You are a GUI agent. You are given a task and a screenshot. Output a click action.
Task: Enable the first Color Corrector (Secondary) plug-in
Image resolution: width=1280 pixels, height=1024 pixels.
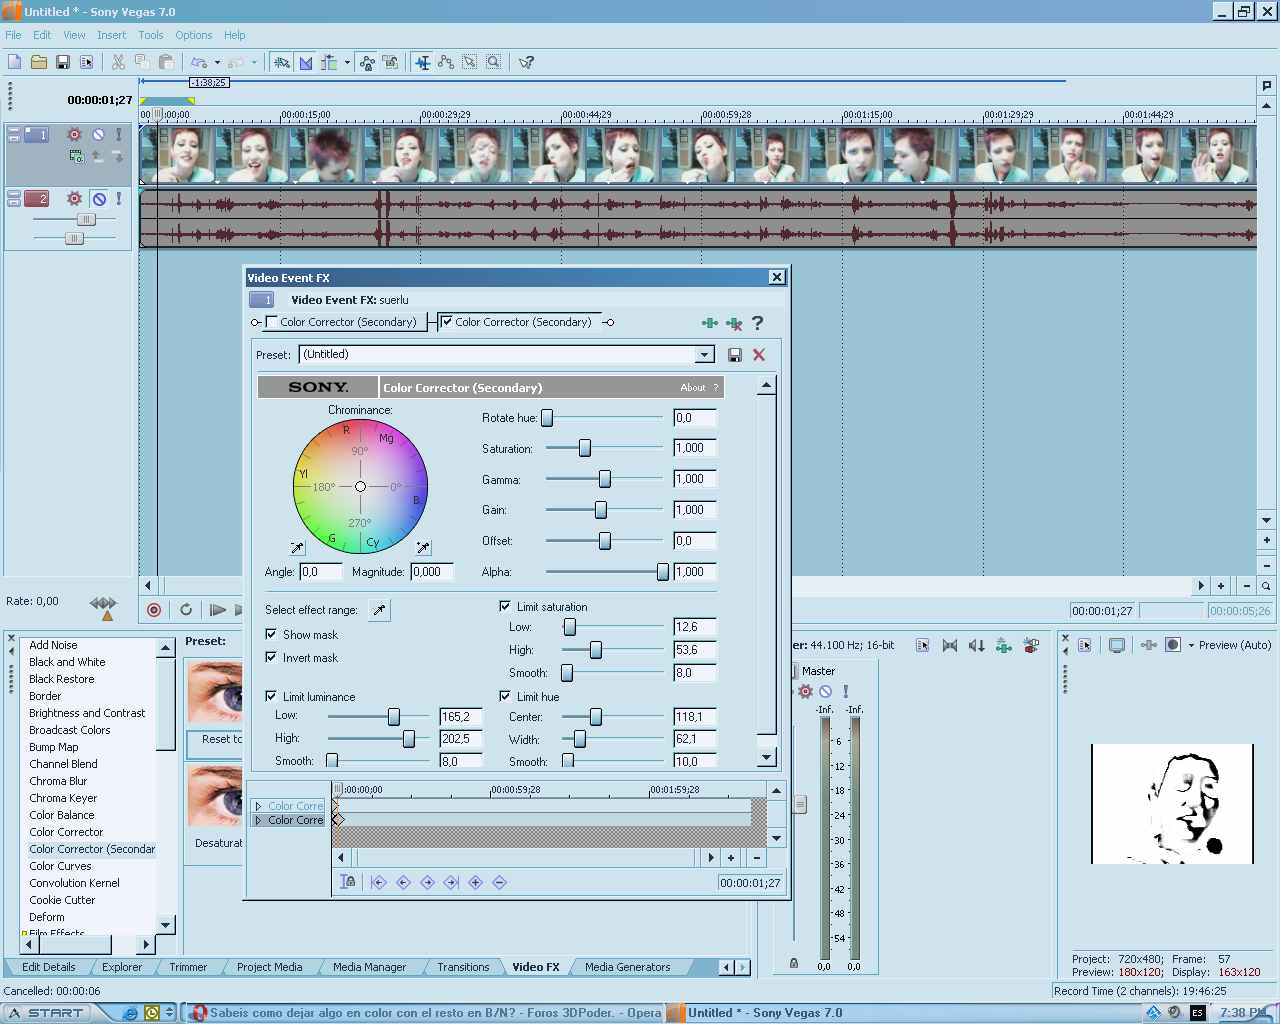coord(272,322)
